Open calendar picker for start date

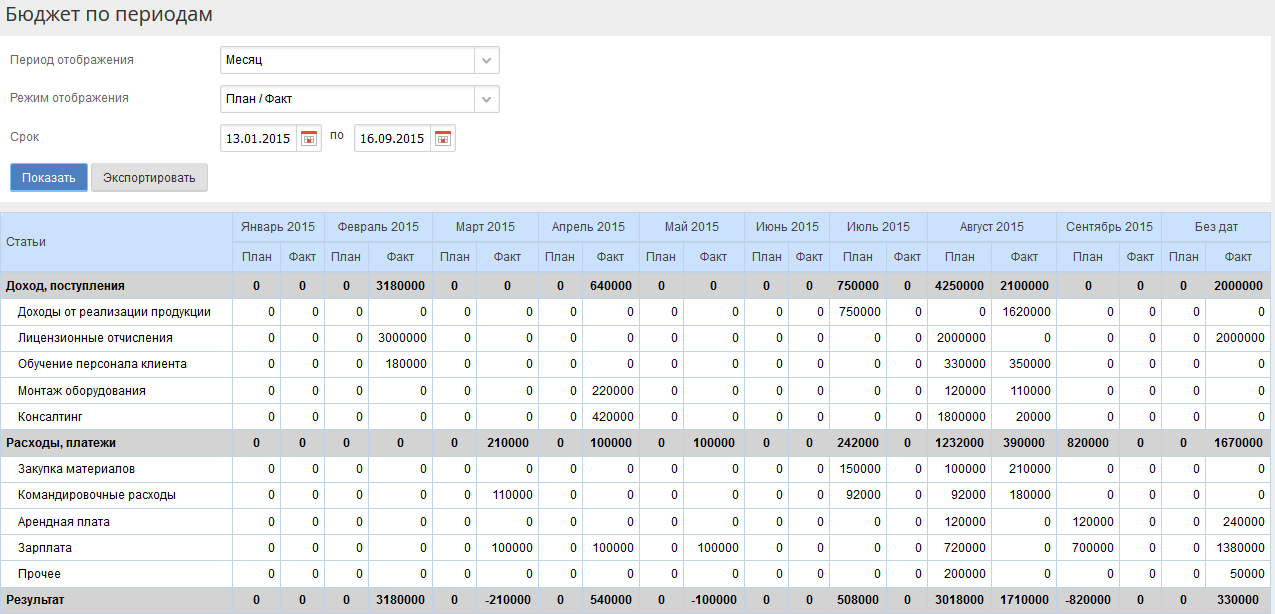(x=309, y=139)
